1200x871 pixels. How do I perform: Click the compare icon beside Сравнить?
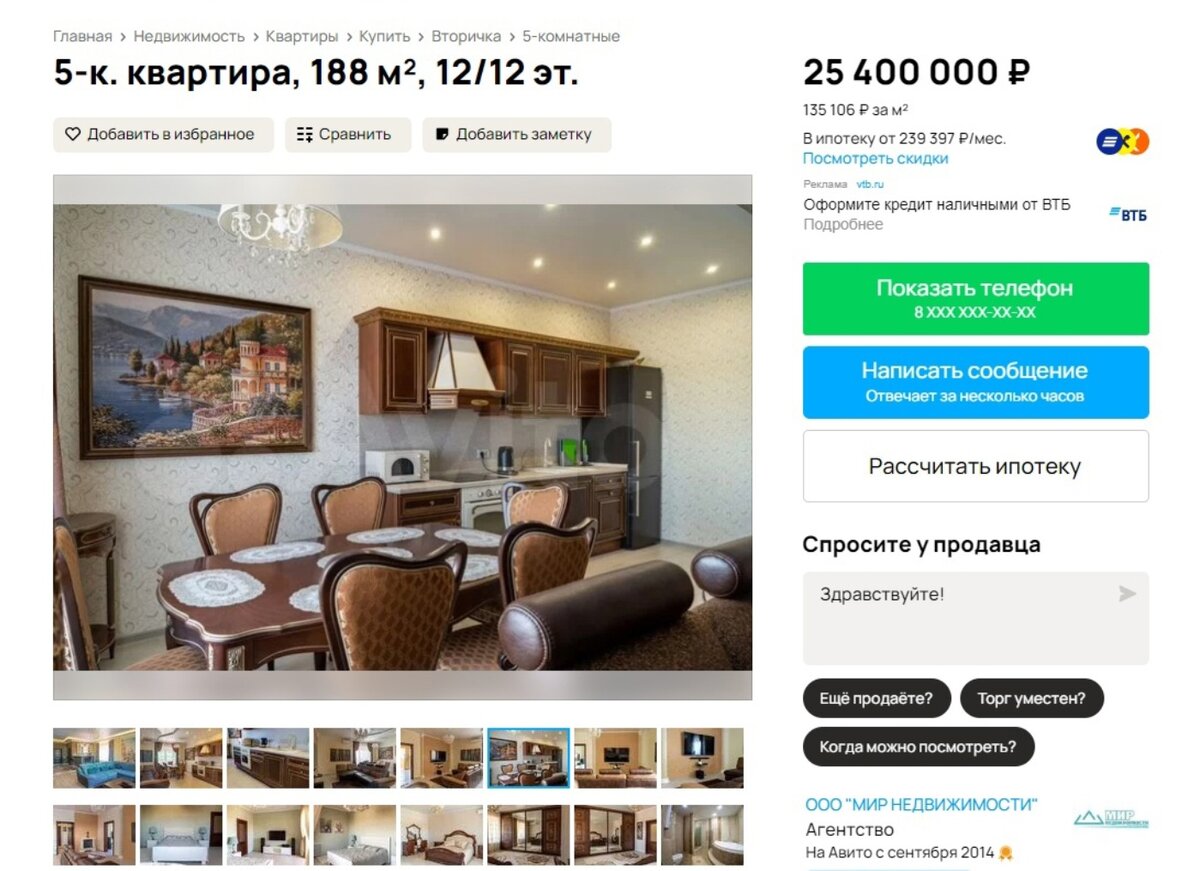(x=305, y=134)
